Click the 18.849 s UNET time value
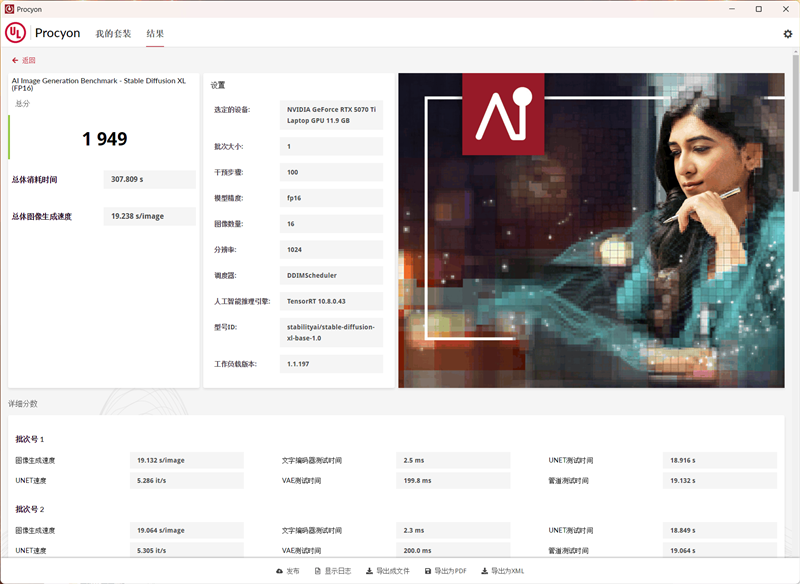800x584 pixels. coord(720,530)
